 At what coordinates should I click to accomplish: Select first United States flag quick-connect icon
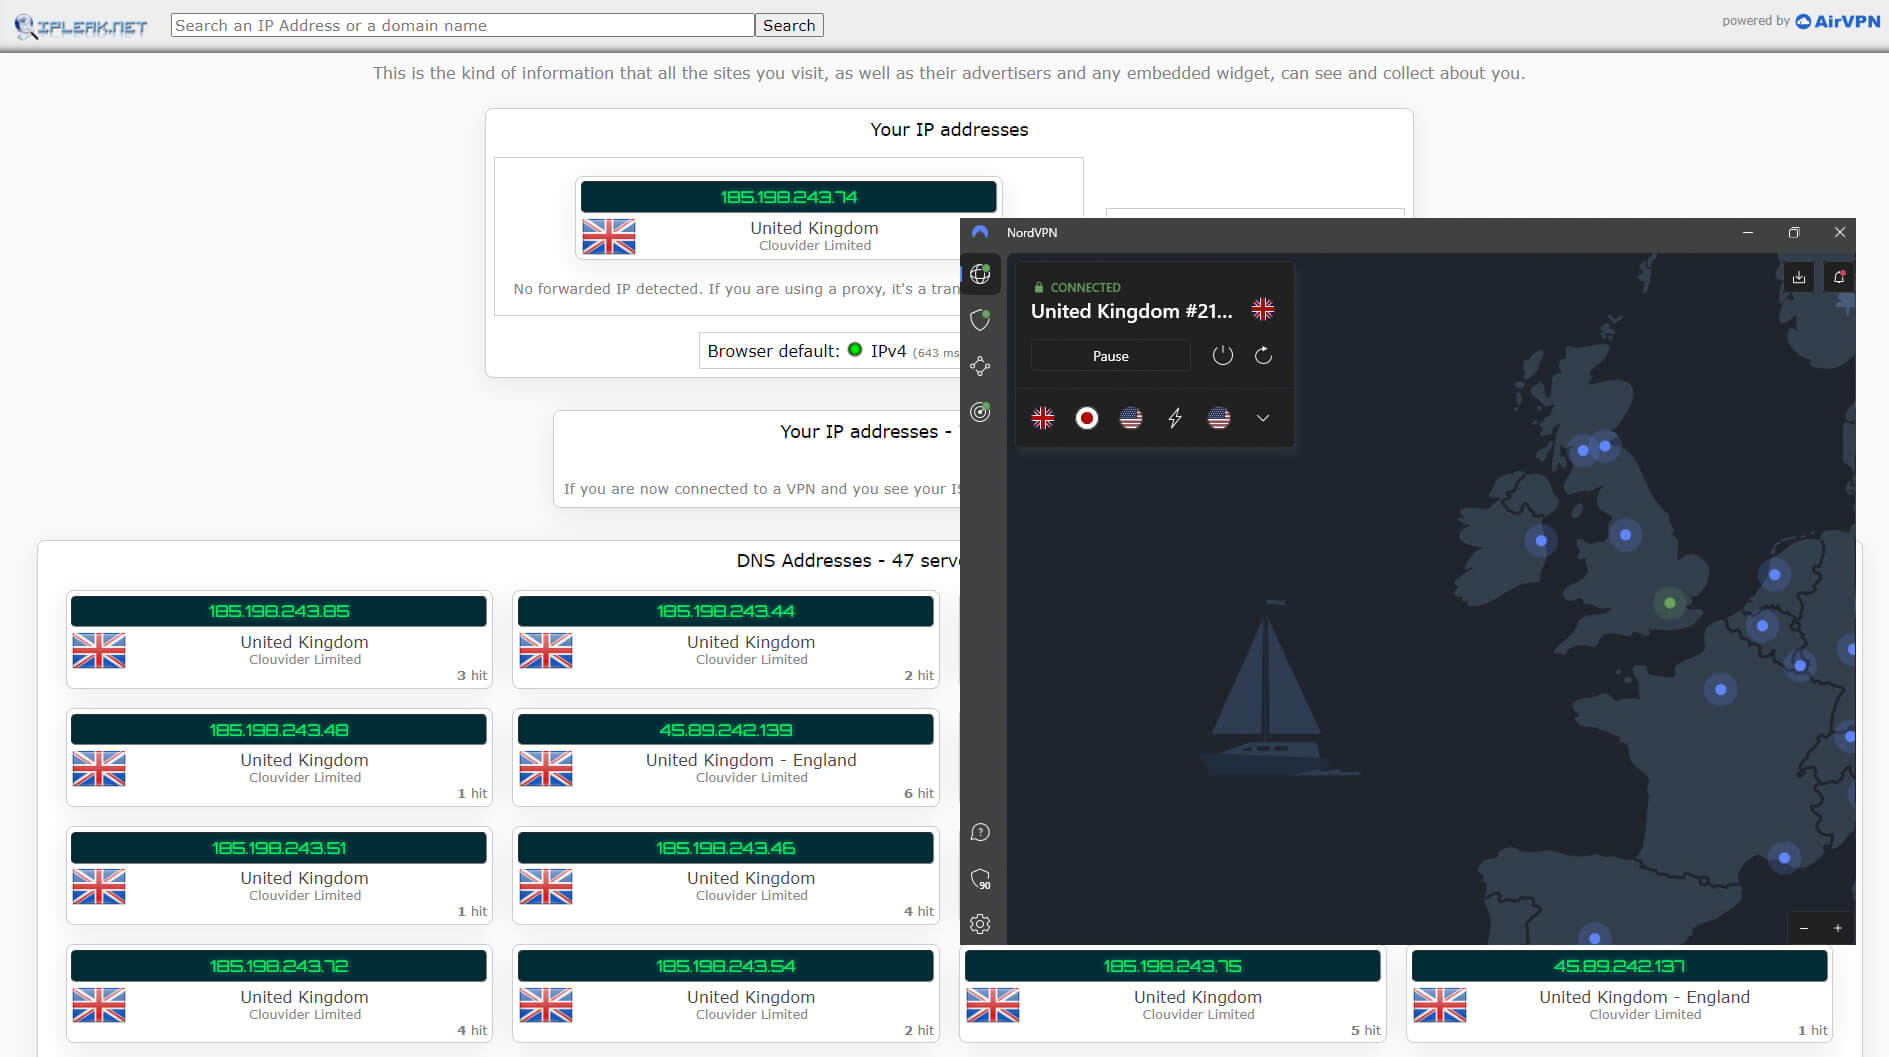pos(1131,418)
